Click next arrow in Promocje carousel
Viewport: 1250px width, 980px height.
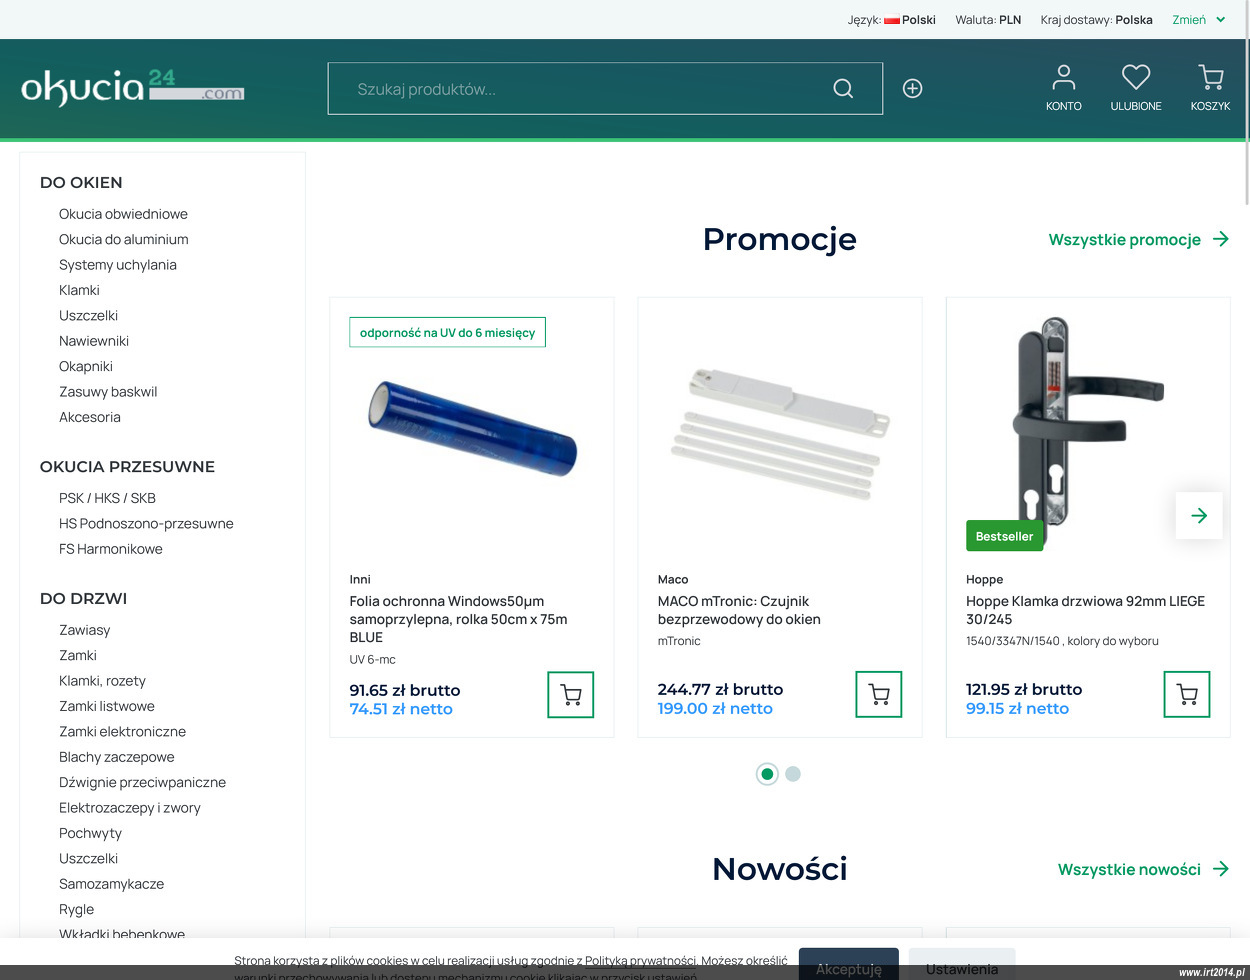click(1199, 516)
